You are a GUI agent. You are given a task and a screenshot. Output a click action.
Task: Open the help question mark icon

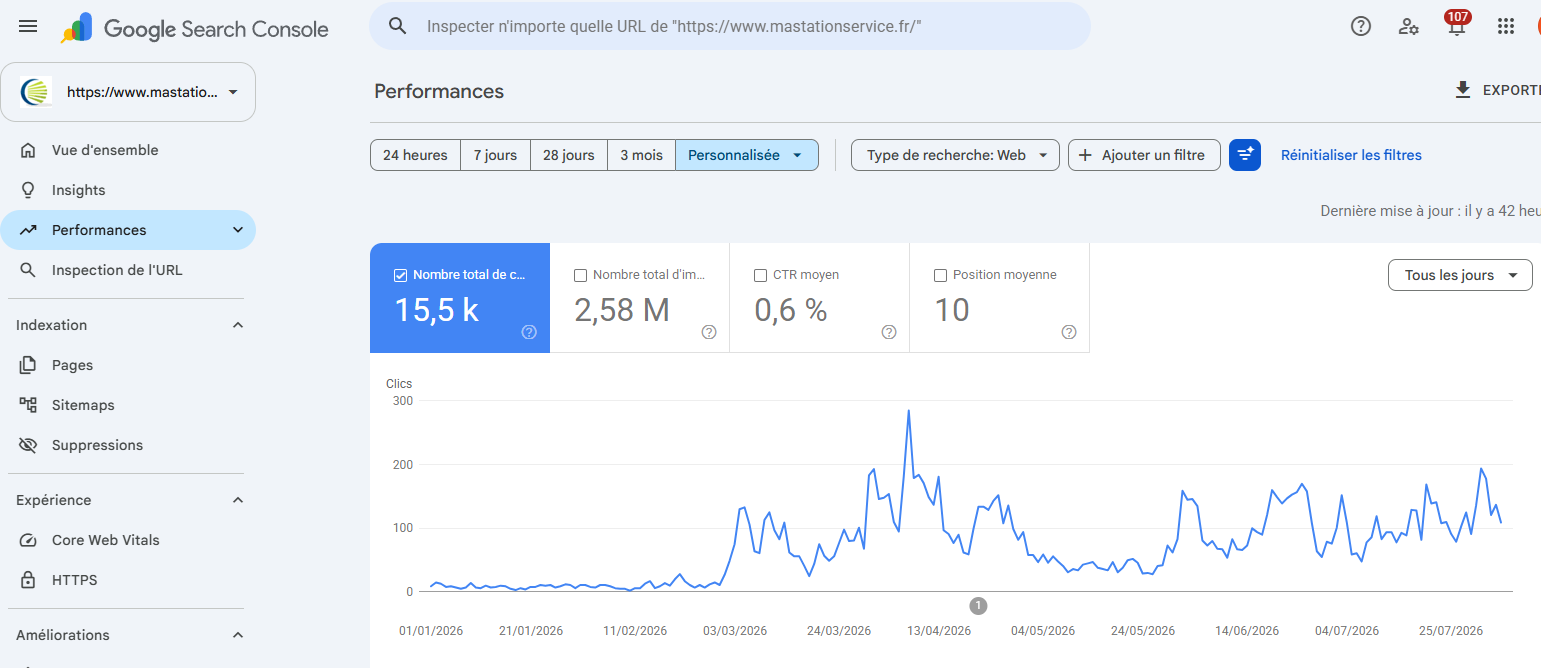coord(1361,26)
